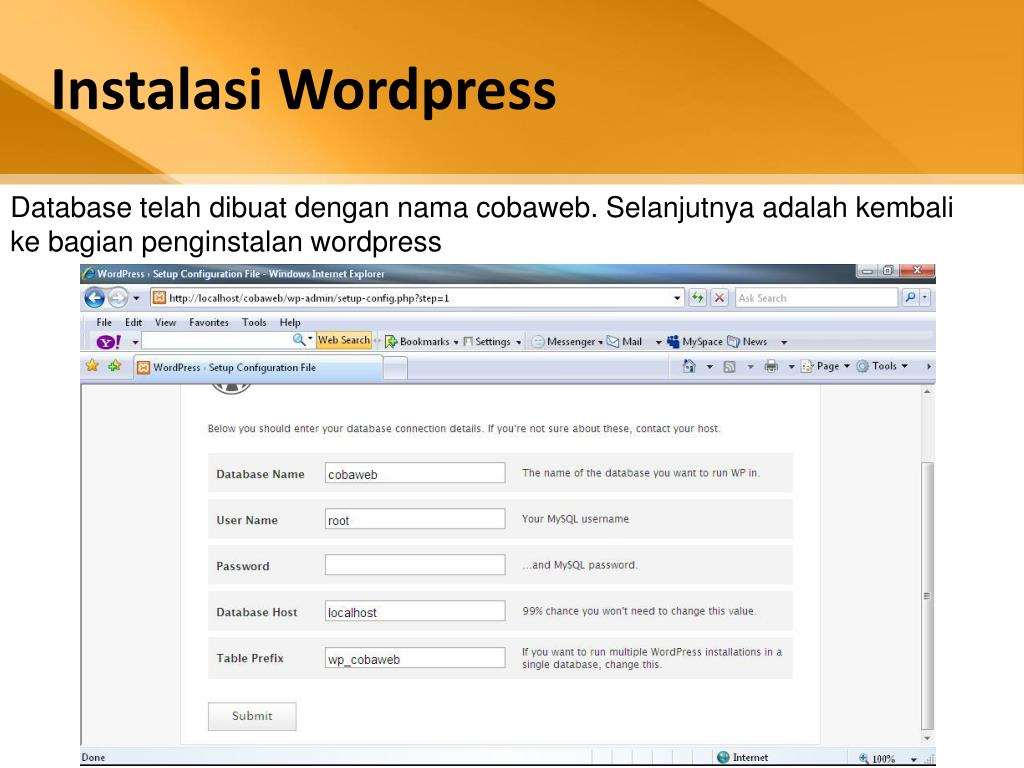Image resolution: width=1024 pixels, height=768 pixels.
Task: Click the Yahoo toolbar search input
Action: pos(217,340)
